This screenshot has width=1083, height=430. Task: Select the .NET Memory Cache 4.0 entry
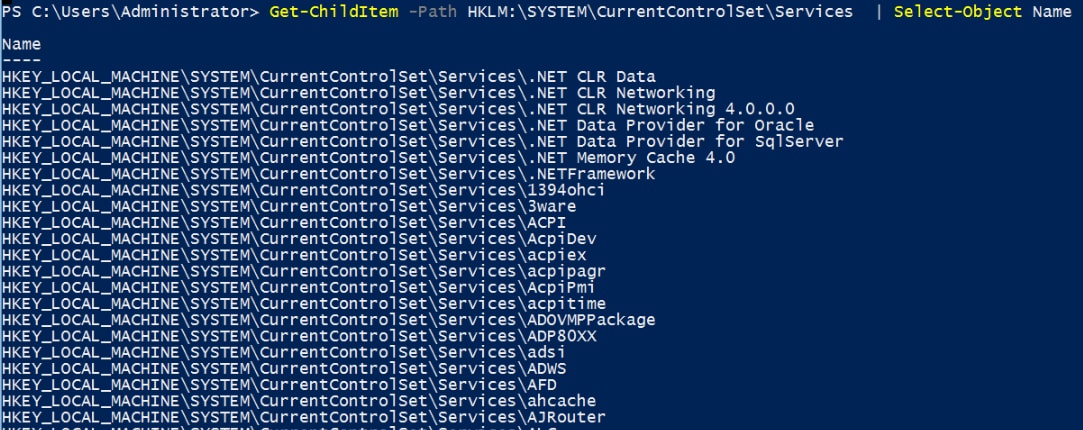368,158
